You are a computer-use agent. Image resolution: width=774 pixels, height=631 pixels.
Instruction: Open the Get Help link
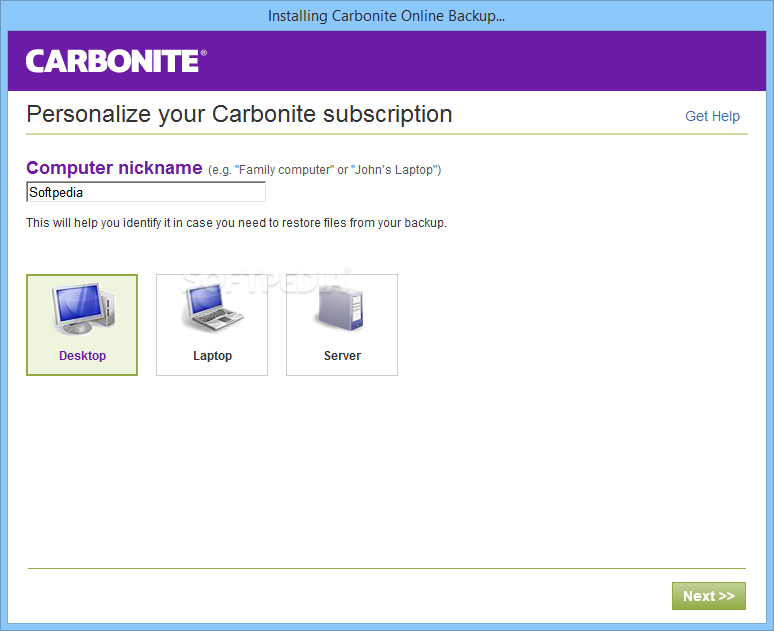[712, 116]
